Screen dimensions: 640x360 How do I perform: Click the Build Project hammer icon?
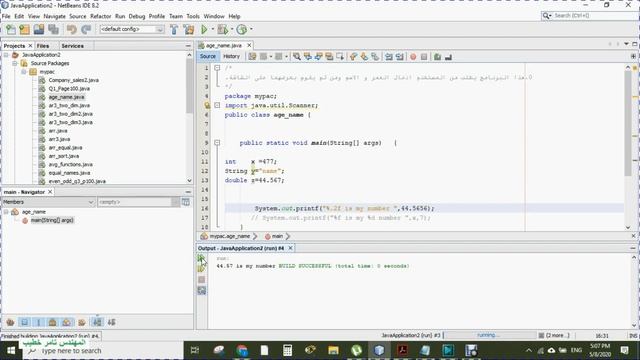point(174,29)
